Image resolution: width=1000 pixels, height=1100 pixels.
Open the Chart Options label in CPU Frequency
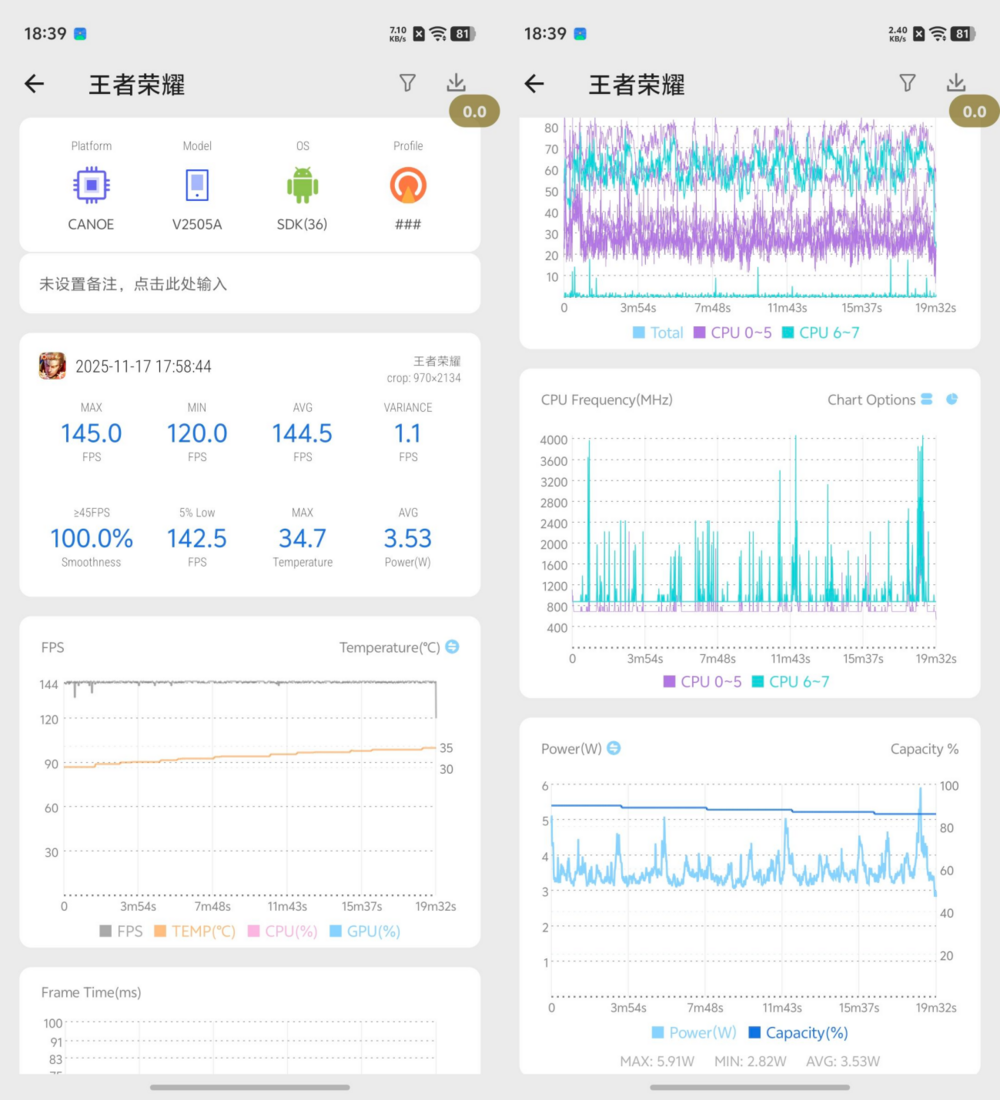871,400
